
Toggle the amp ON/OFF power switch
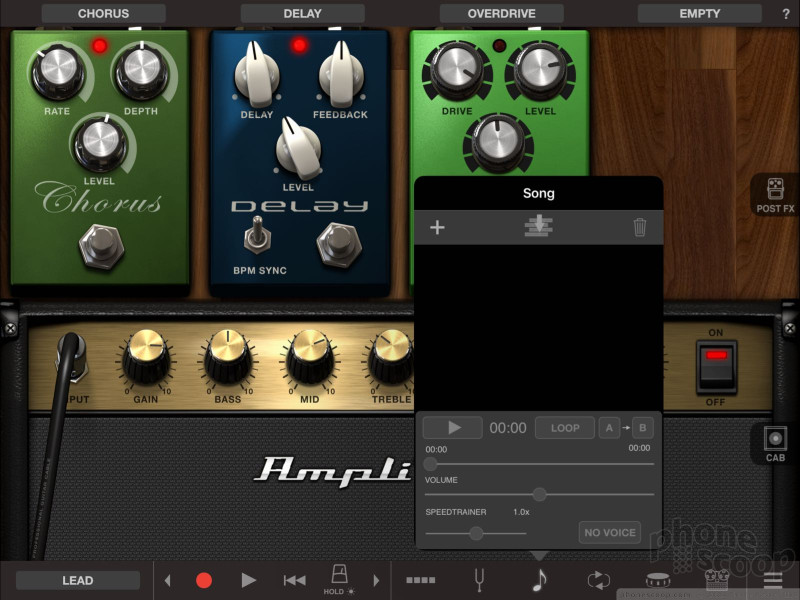pos(716,366)
